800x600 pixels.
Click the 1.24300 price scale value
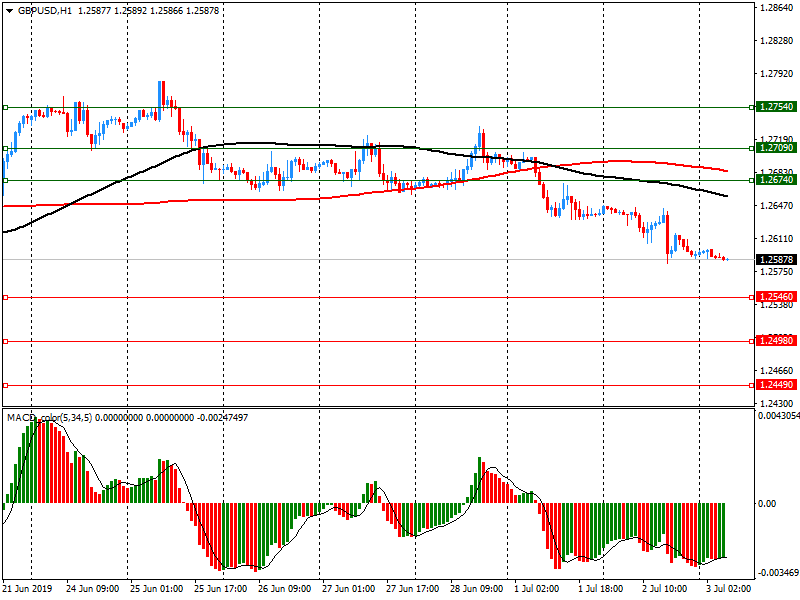(x=777, y=404)
